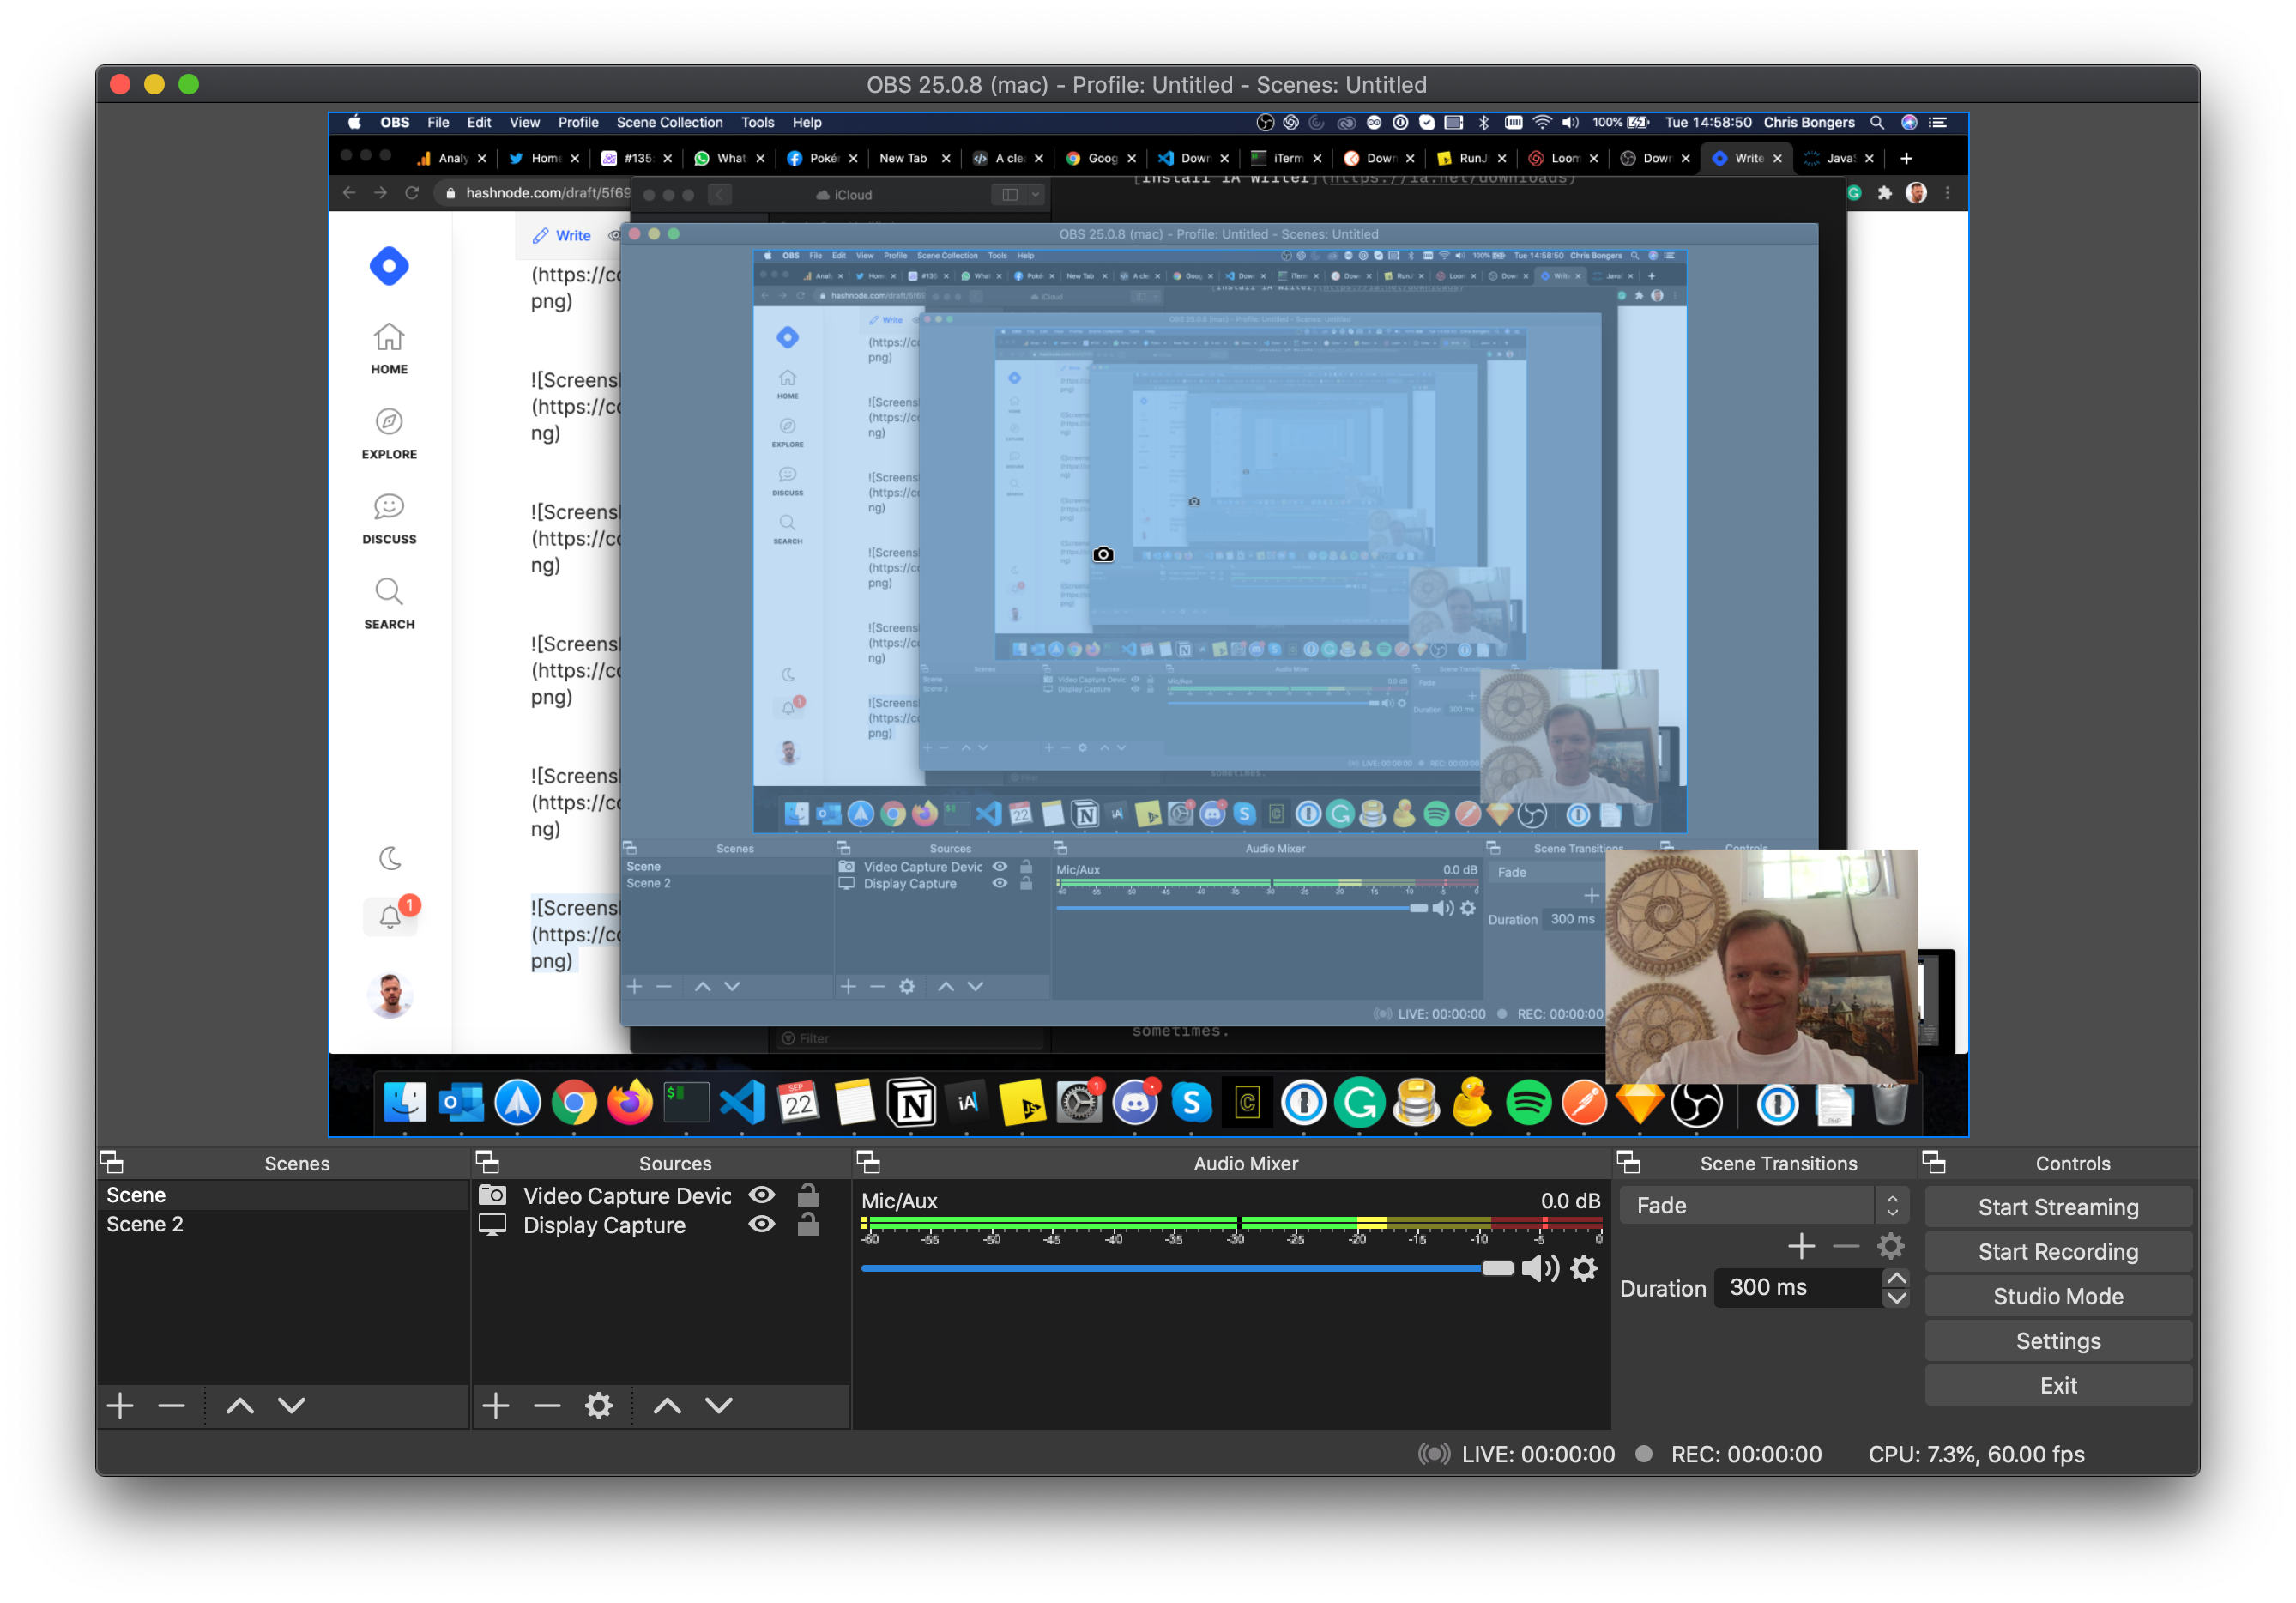Click the monitor icon beside Display Capture
The width and height of the screenshot is (2296, 1603).
click(492, 1225)
